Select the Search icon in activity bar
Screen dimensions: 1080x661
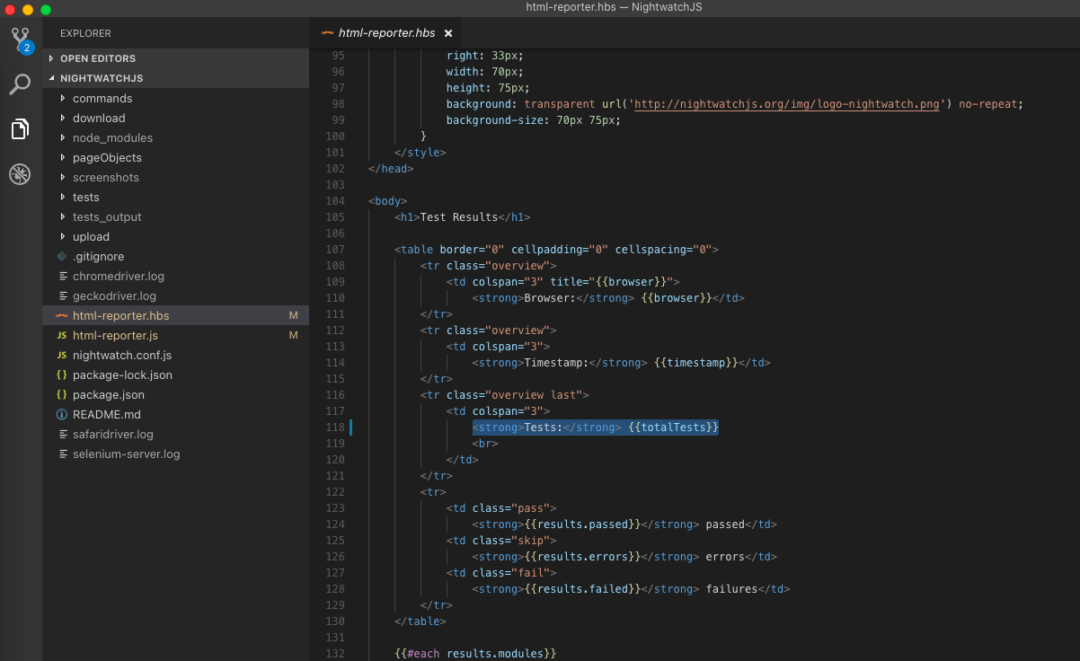click(x=20, y=84)
